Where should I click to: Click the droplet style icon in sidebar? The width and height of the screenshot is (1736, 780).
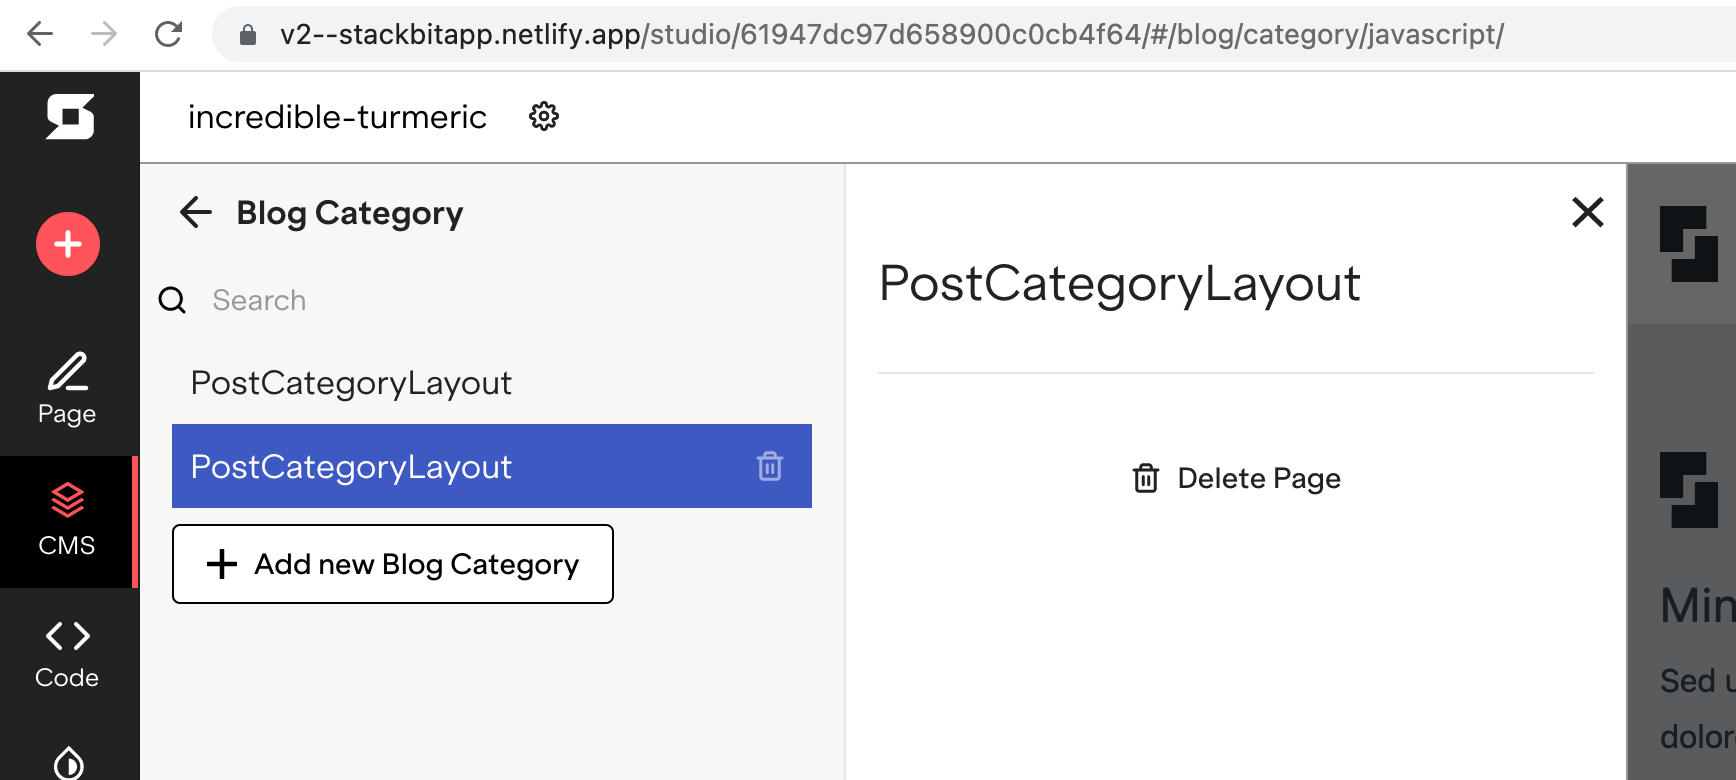coord(68,762)
